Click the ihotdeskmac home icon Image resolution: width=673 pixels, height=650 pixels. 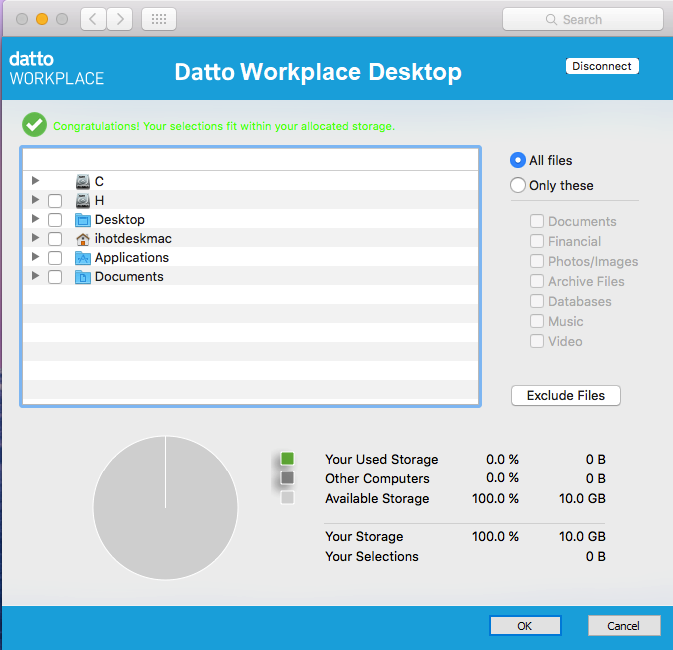(x=83, y=239)
